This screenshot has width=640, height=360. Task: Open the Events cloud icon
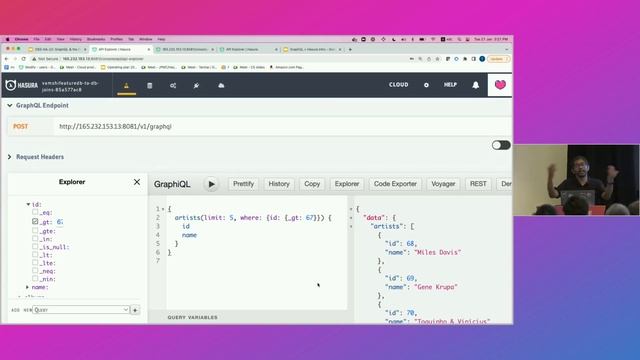coord(221,85)
